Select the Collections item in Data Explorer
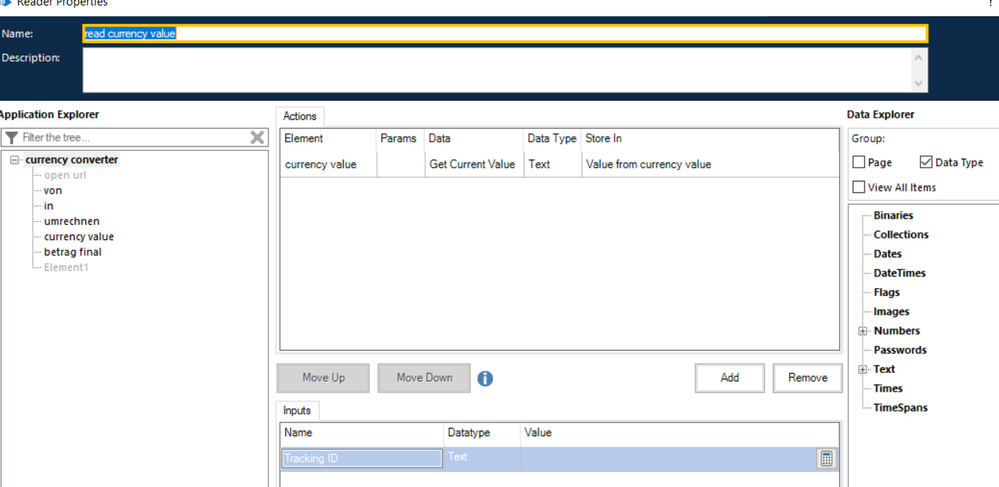This screenshot has height=487, width=999. pos(900,235)
